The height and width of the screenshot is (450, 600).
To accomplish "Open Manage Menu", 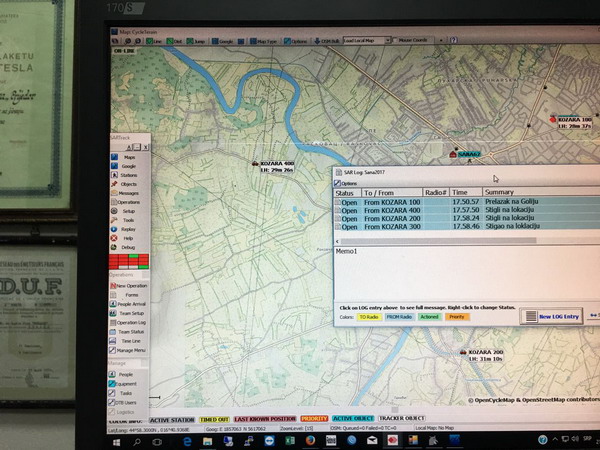I will pos(129,350).
